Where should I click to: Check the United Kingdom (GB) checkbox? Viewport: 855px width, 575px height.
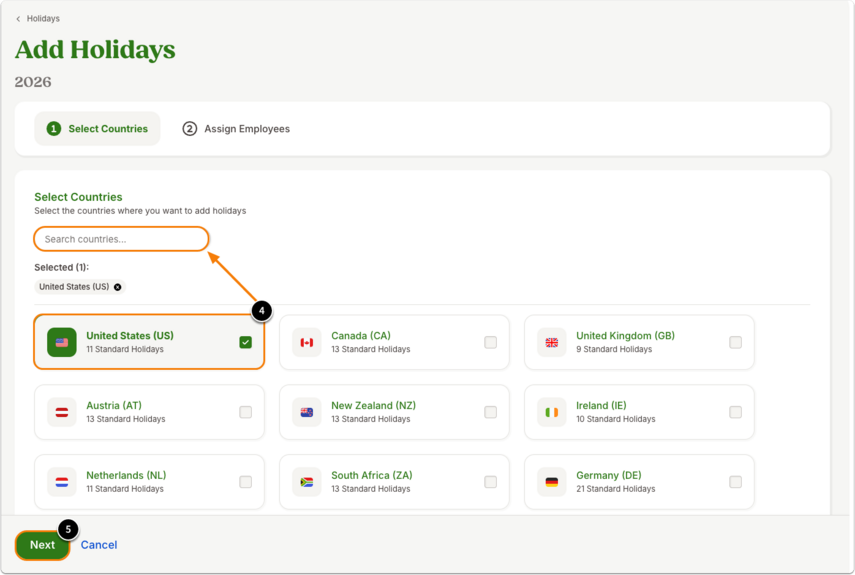click(x=736, y=342)
